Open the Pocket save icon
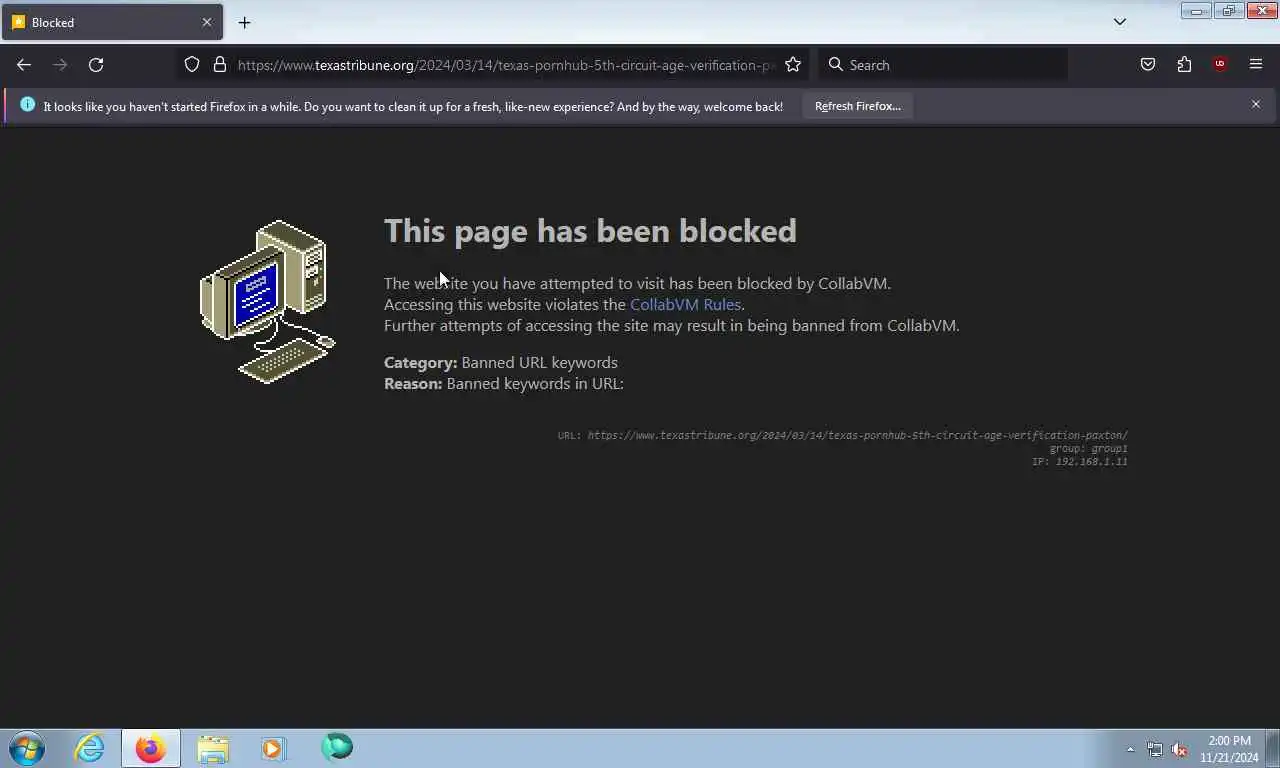The width and height of the screenshot is (1280, 768). click(x=1148, y=65)
